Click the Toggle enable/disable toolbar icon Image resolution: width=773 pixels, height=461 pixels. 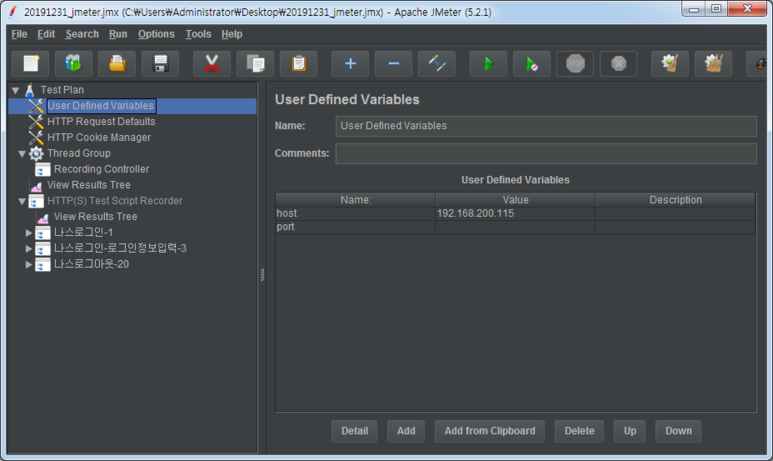[x=437, y=64]
